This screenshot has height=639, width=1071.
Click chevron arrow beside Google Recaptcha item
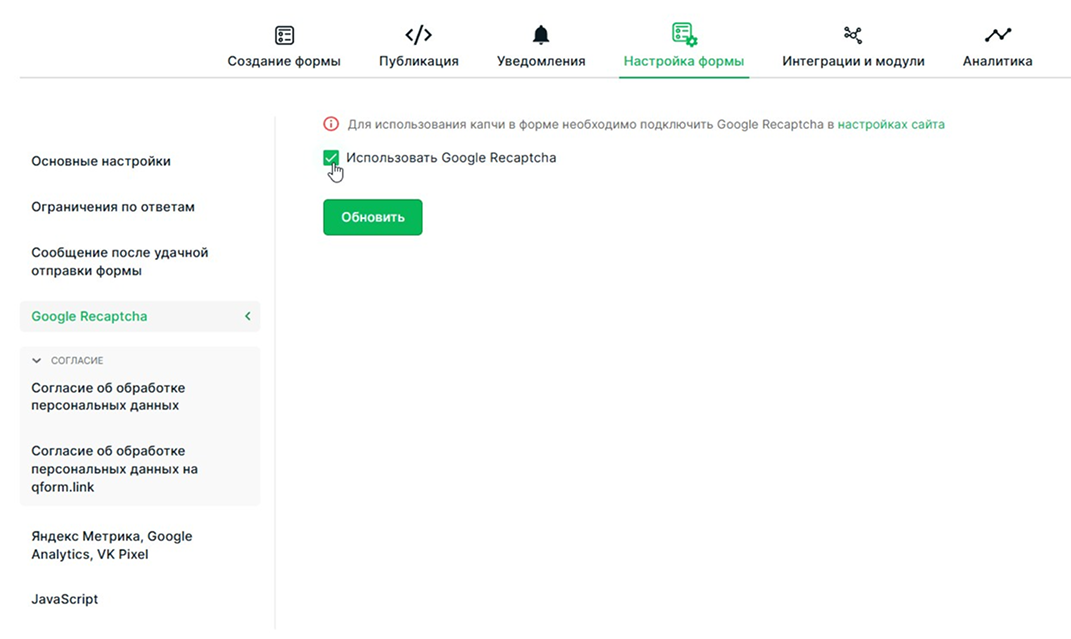(247, 317)
